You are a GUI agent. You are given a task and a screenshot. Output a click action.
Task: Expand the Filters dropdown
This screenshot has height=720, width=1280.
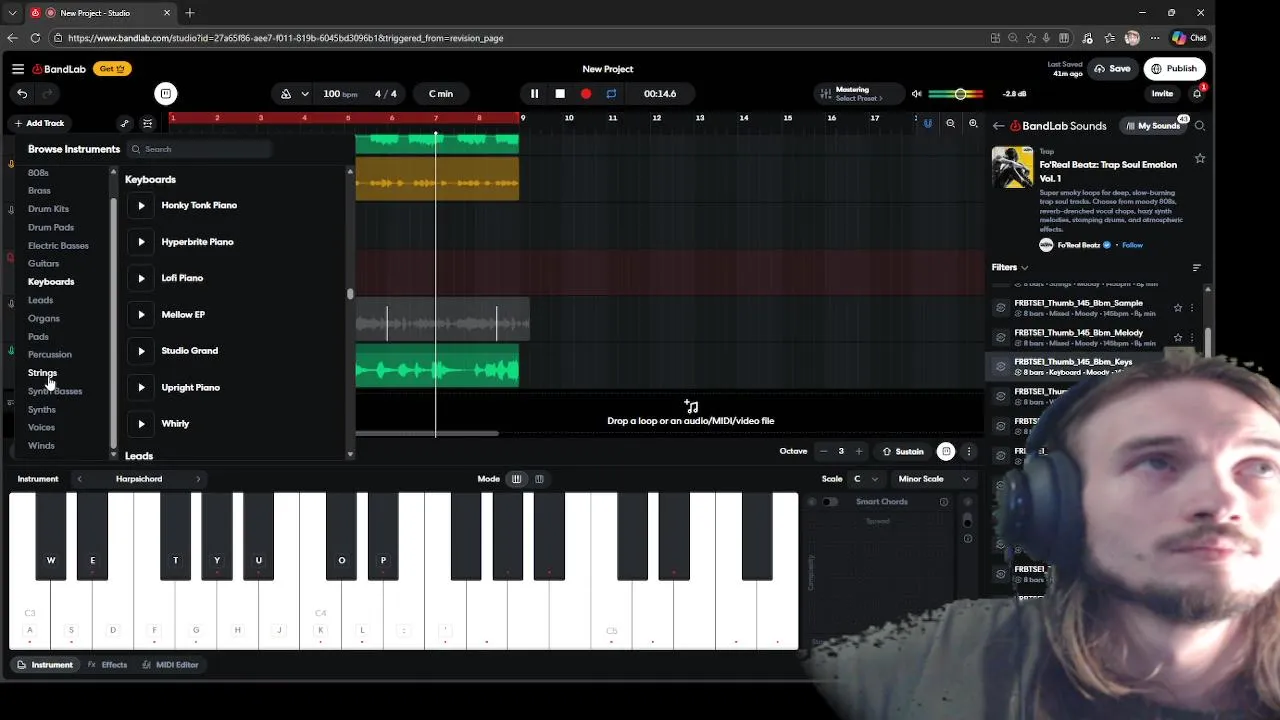pyautogui.click(x=1010, y=267)
